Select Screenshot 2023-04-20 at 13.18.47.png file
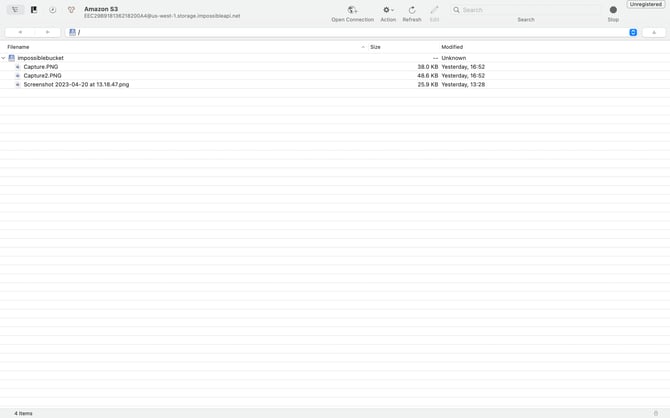Viewport: 670px width, 418px height. pyautogui.click(x=76, y=85)
